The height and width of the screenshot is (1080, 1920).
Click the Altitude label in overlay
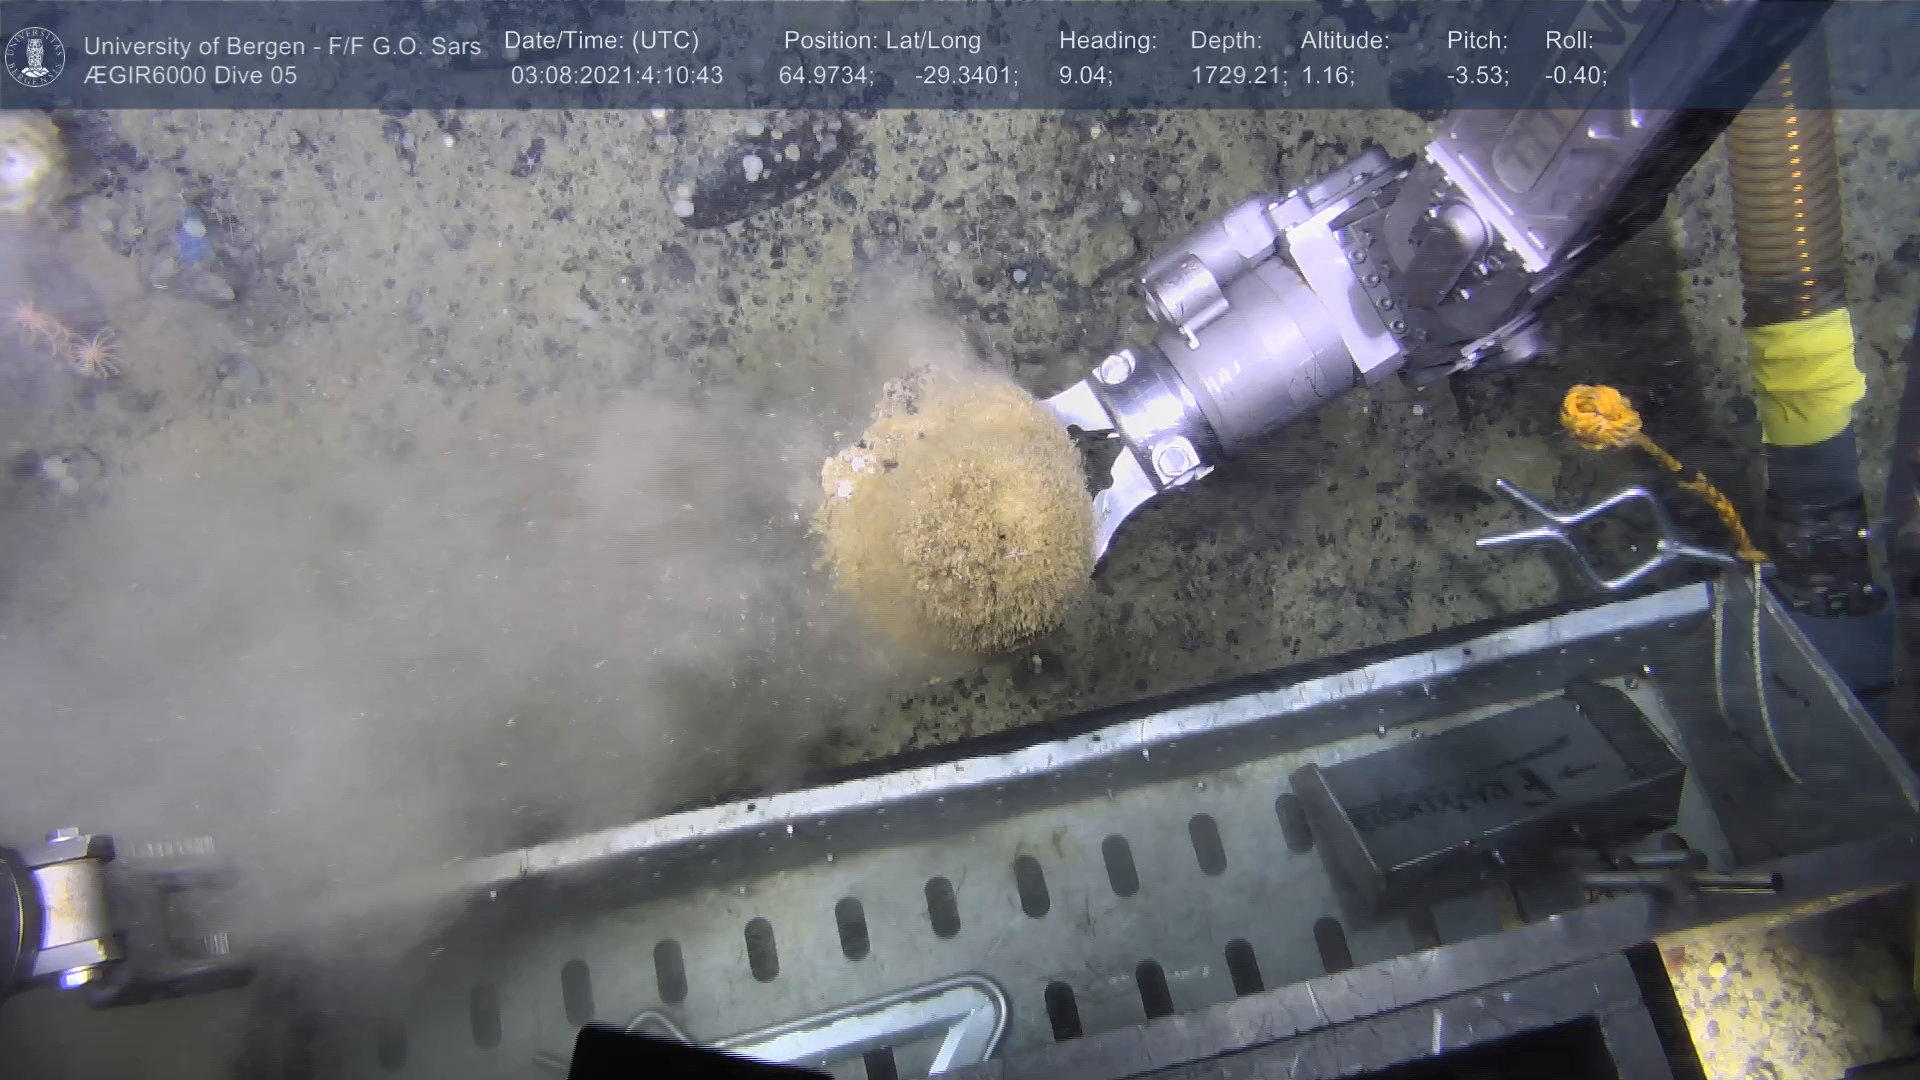1345,41
